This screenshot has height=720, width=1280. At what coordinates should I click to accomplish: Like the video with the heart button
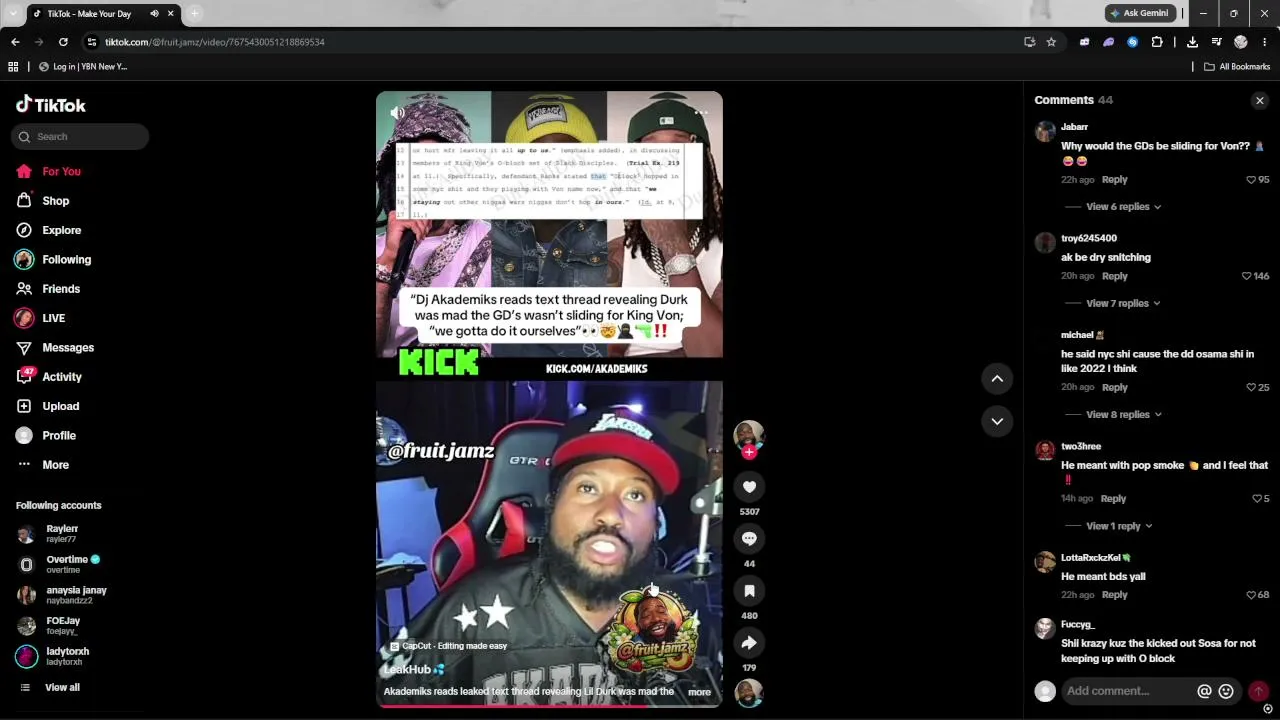point(749,487)
